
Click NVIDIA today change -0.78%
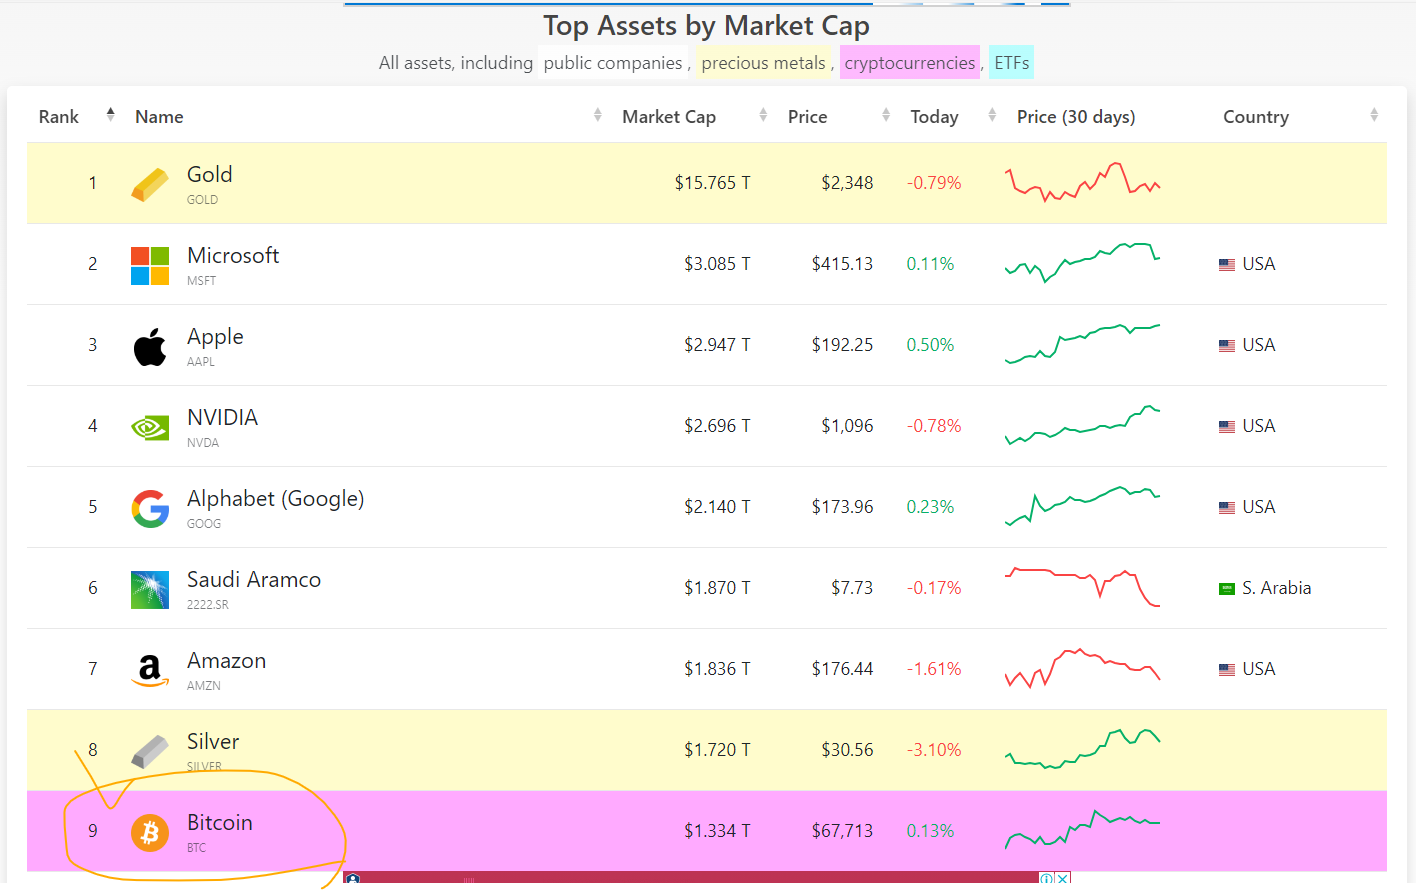coord(934,426)
